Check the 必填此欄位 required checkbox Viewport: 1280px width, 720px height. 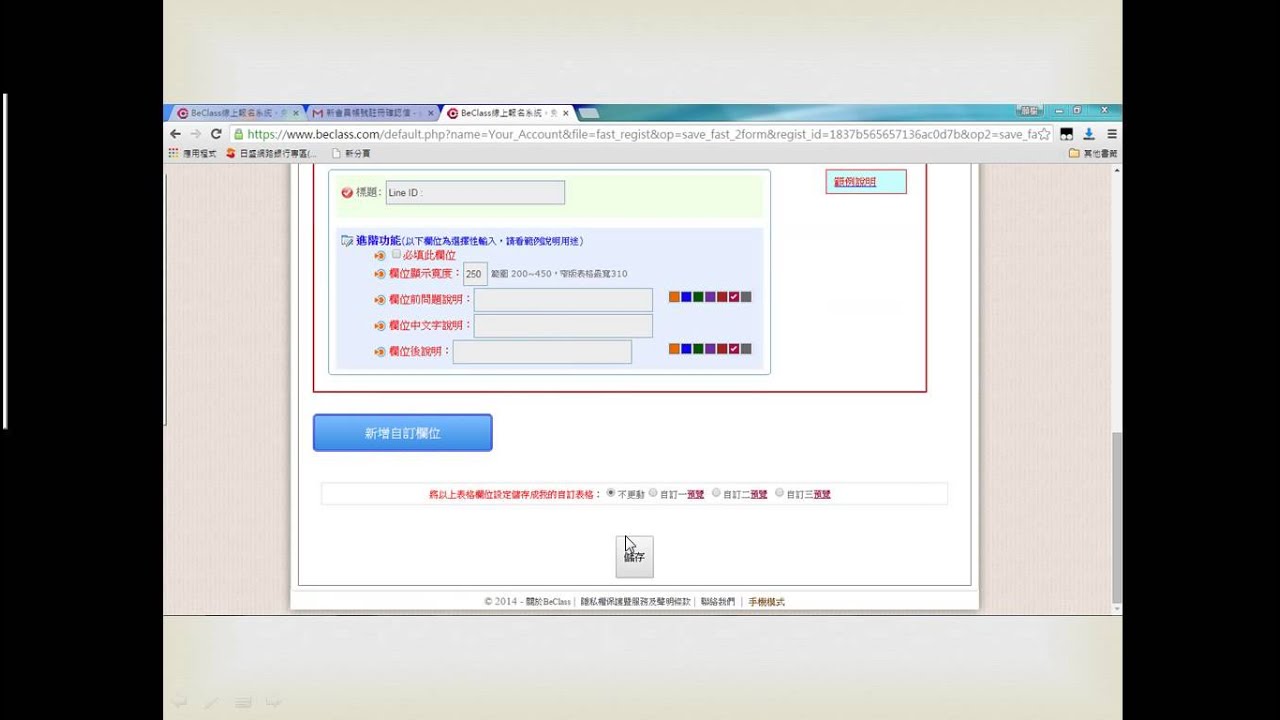click(x=396, y=254)
